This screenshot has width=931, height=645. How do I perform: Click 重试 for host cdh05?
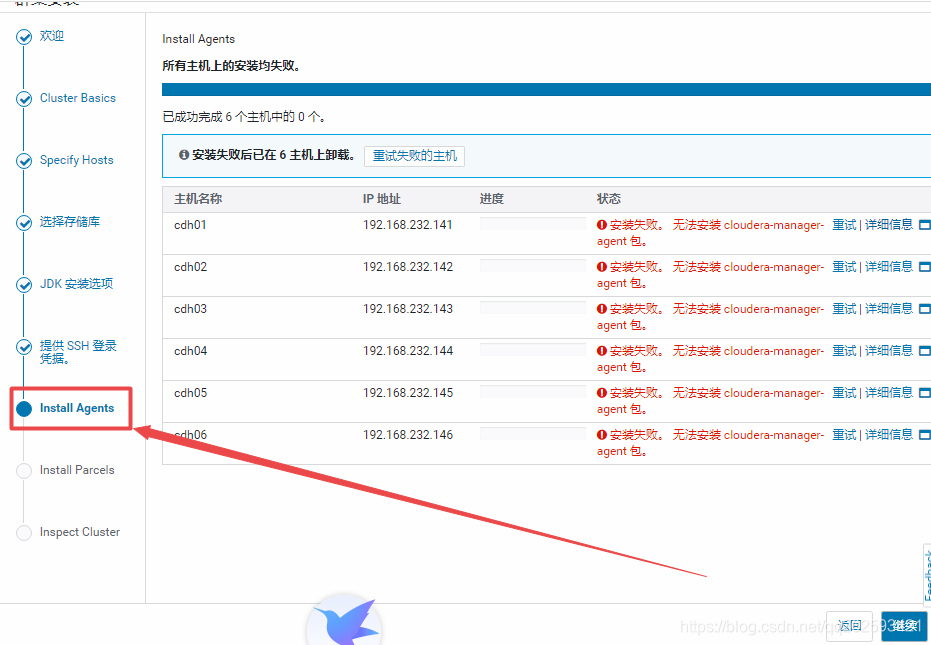[844, 393]
